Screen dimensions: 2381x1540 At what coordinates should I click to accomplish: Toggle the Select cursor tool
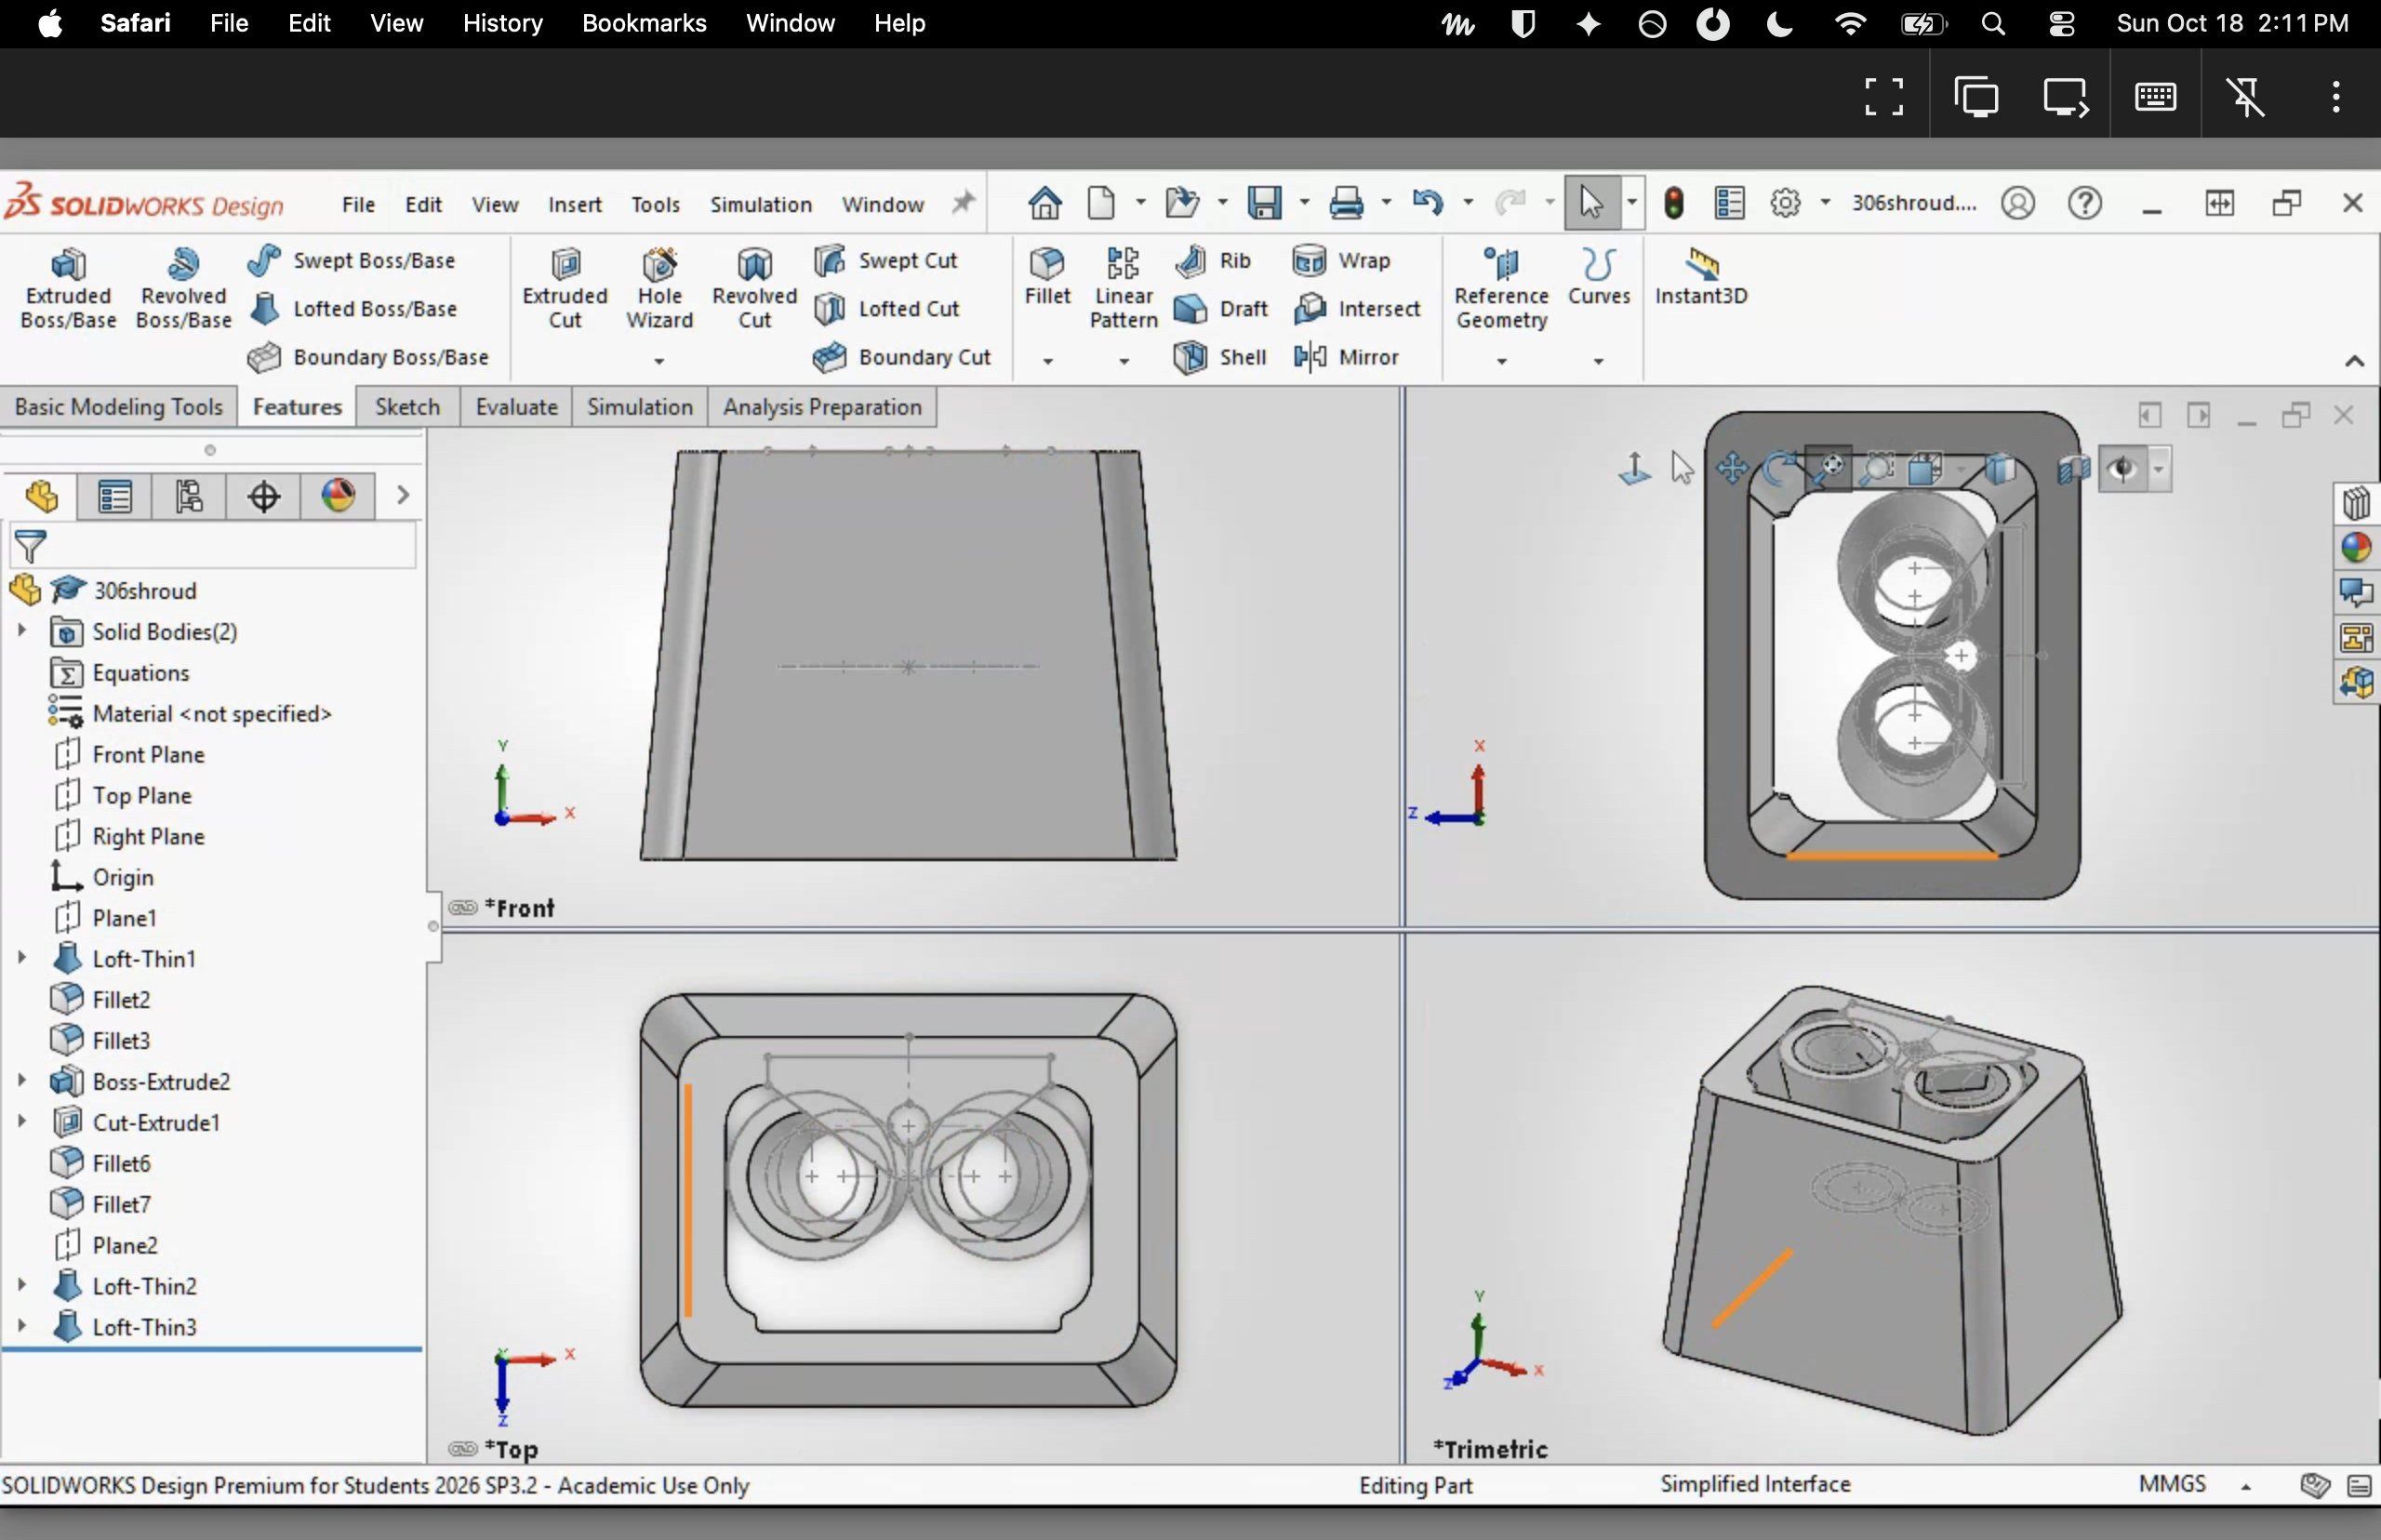click(x=1590, y=203)
